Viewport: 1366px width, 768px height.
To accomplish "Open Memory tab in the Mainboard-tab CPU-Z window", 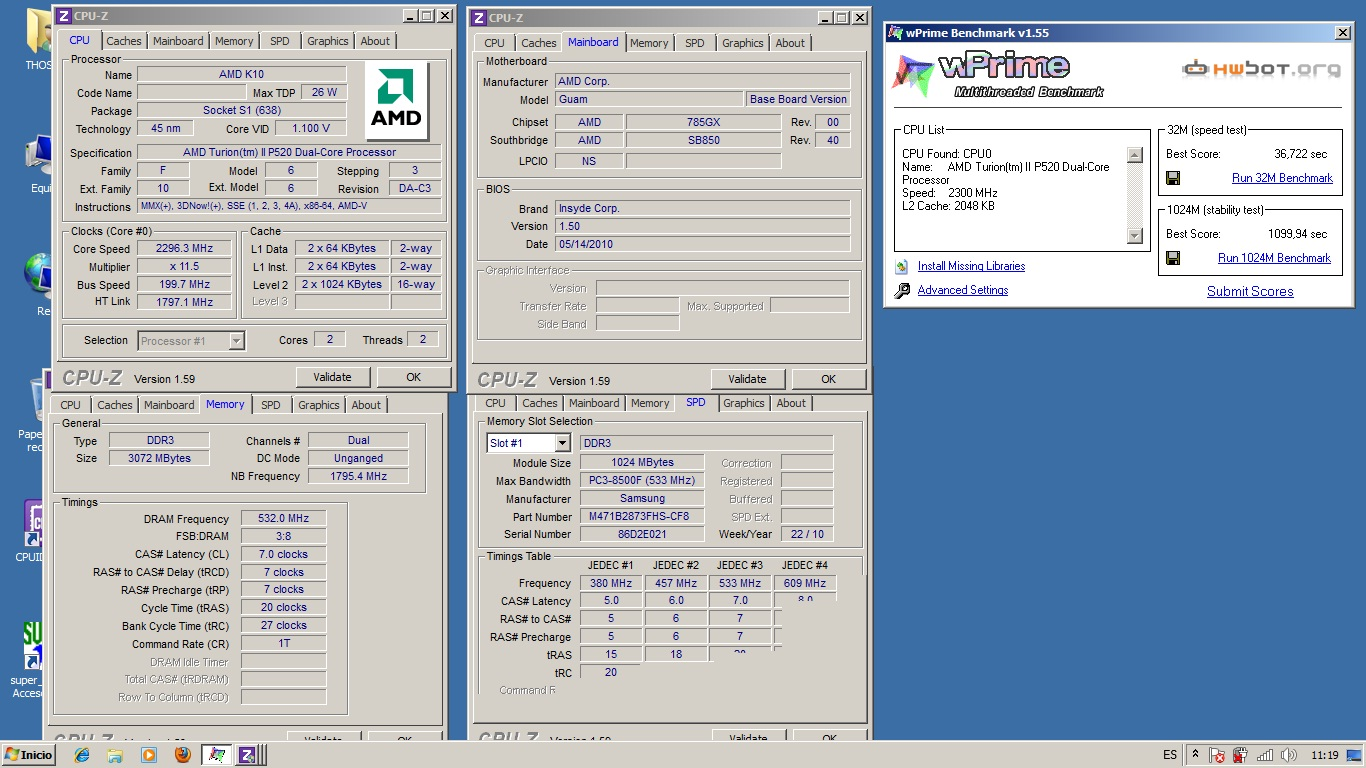I will pyautogui.click(x=649, y=43).
